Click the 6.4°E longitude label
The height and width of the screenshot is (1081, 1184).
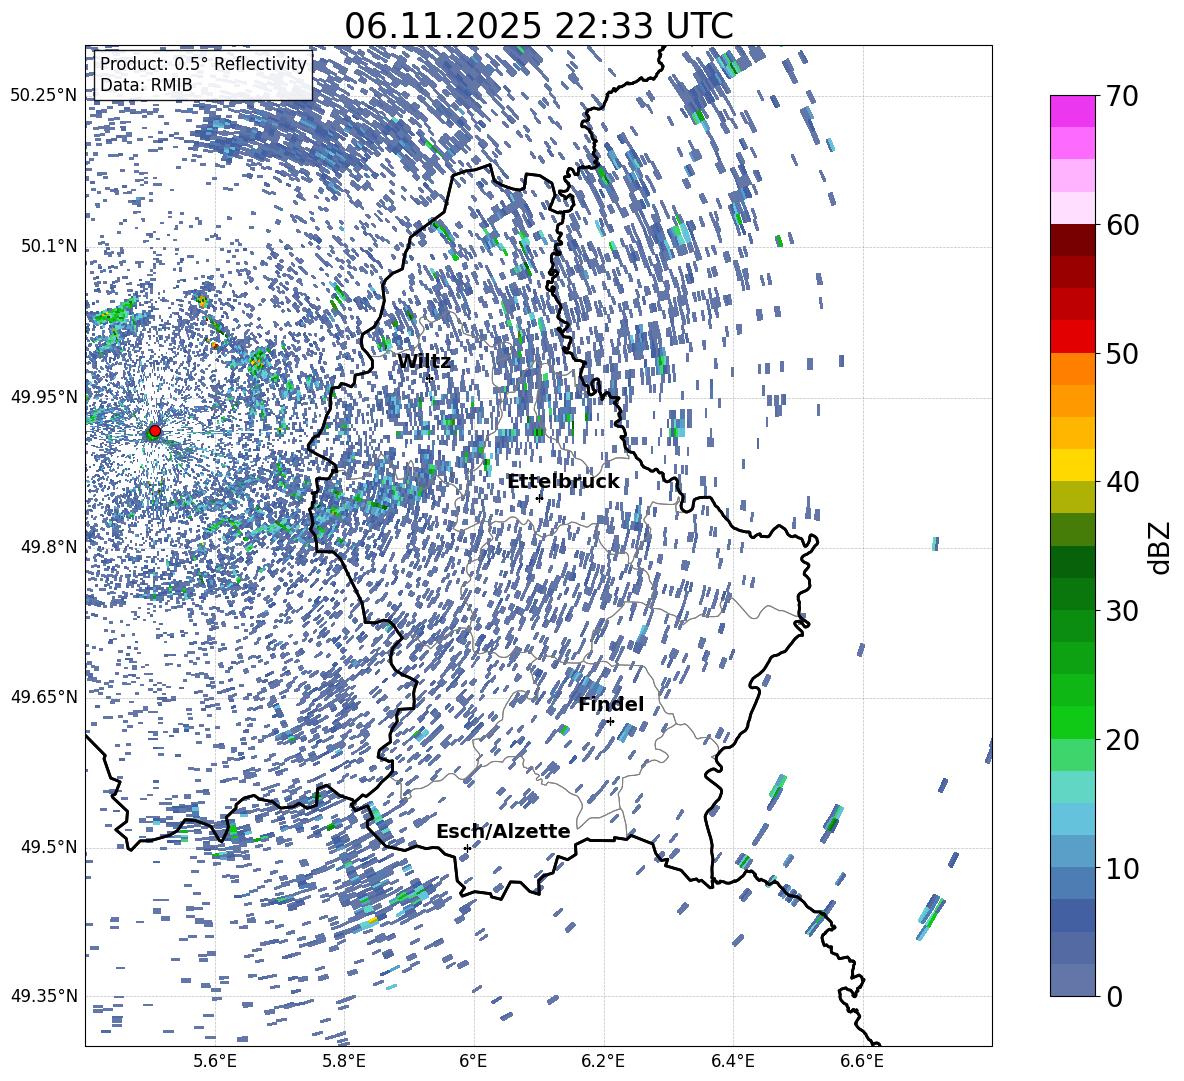(733, 1061)
